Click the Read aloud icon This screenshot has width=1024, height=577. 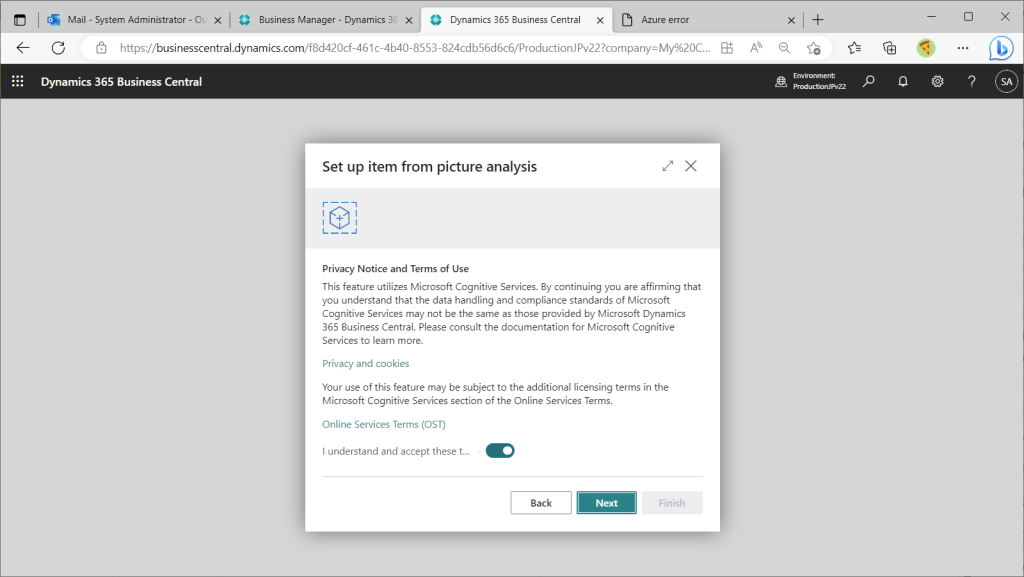point(756,48)
